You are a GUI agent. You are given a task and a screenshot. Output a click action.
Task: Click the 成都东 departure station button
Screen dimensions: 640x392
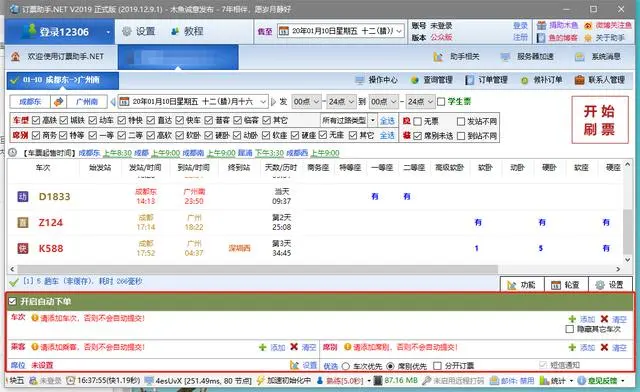30,101
